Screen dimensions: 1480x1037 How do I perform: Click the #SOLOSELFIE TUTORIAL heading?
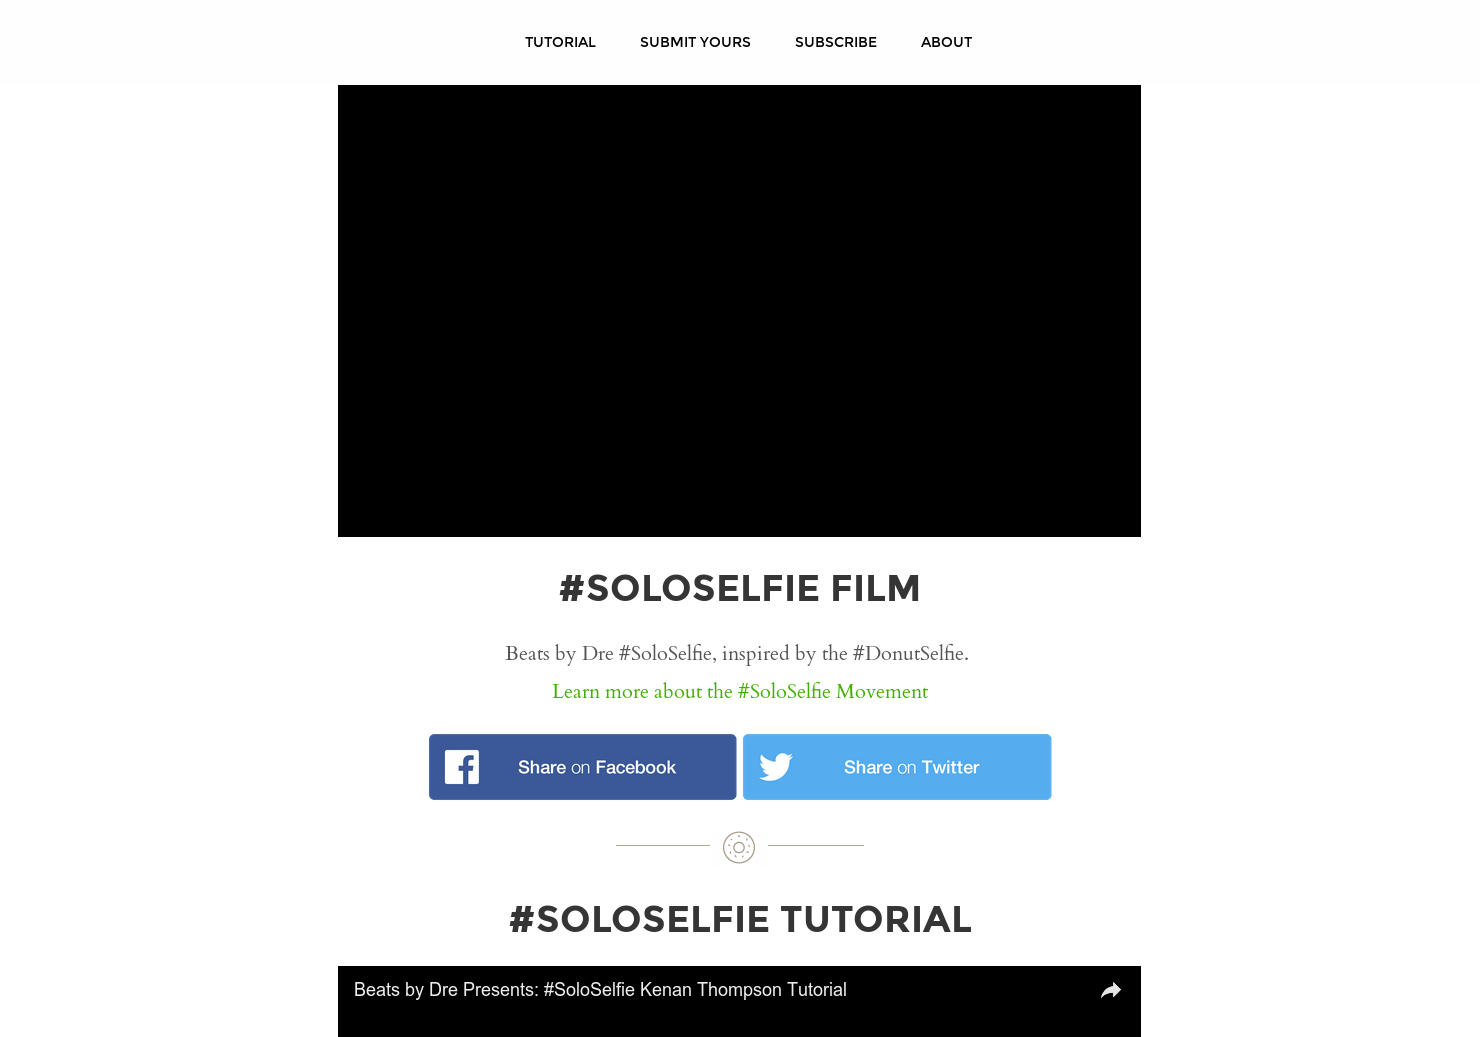(x=740, y=919)
